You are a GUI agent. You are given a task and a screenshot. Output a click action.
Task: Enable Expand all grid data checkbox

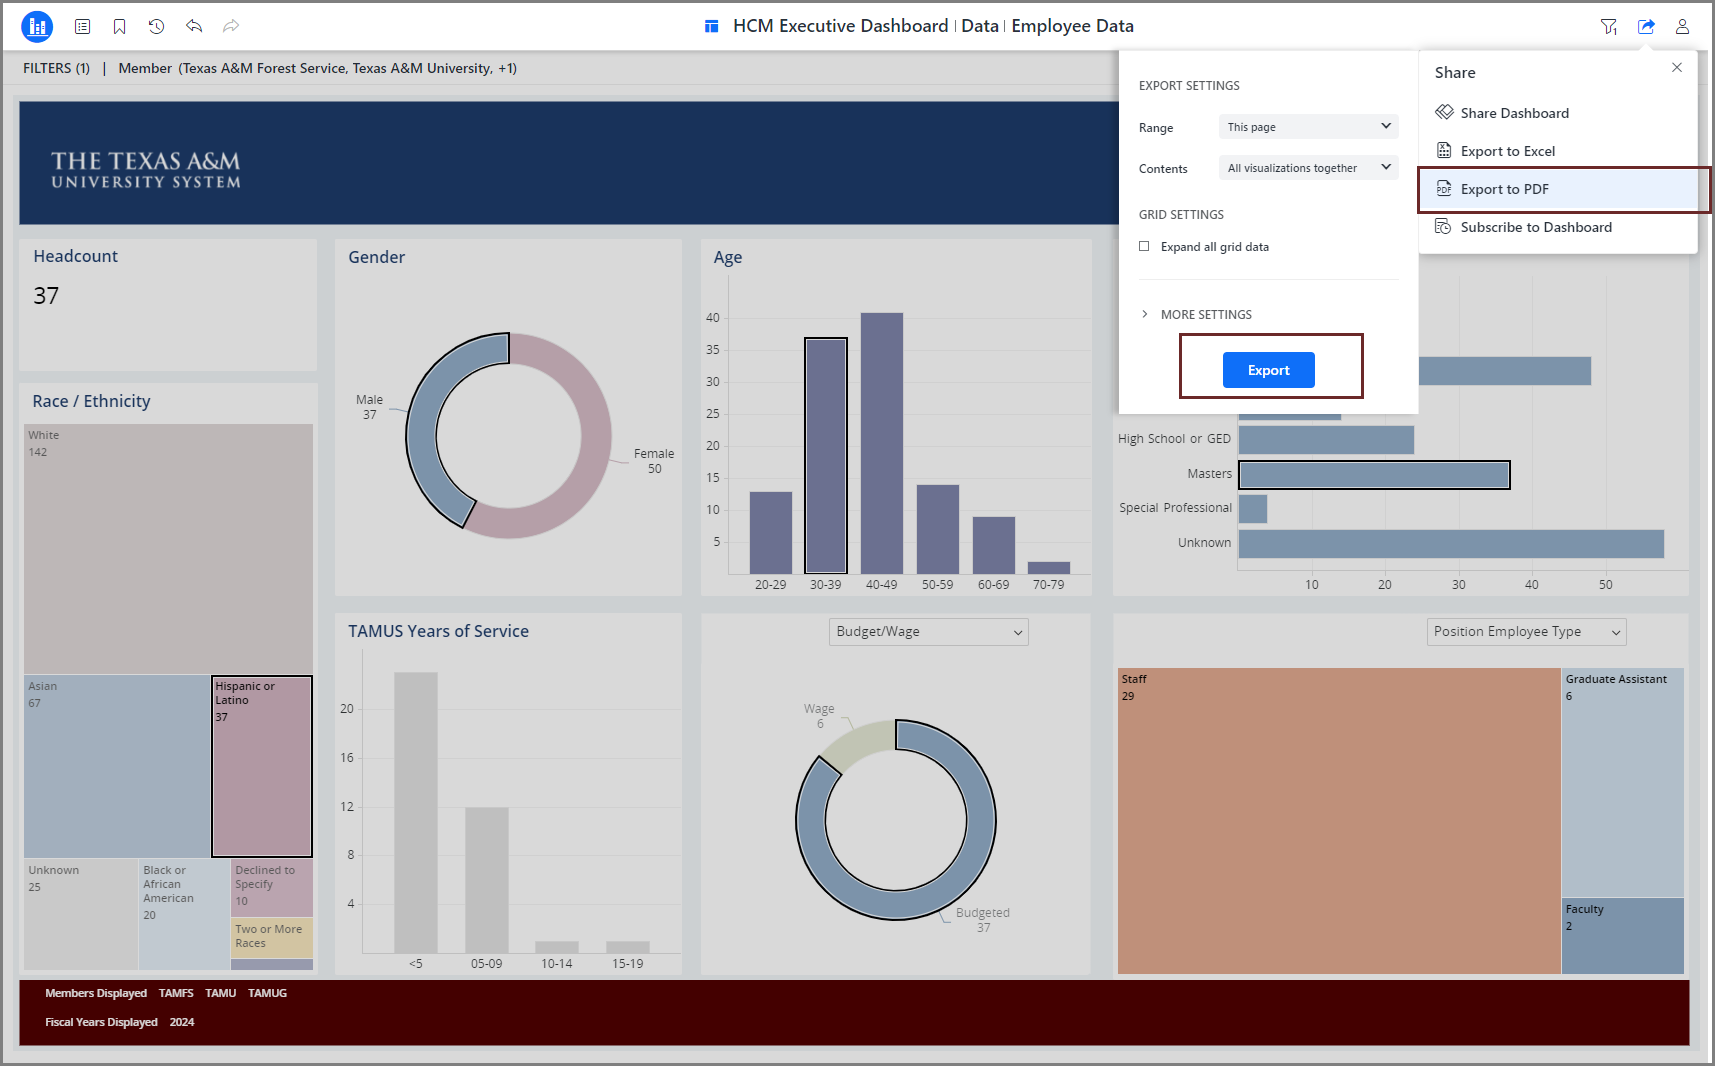(x=1145, y=247)
